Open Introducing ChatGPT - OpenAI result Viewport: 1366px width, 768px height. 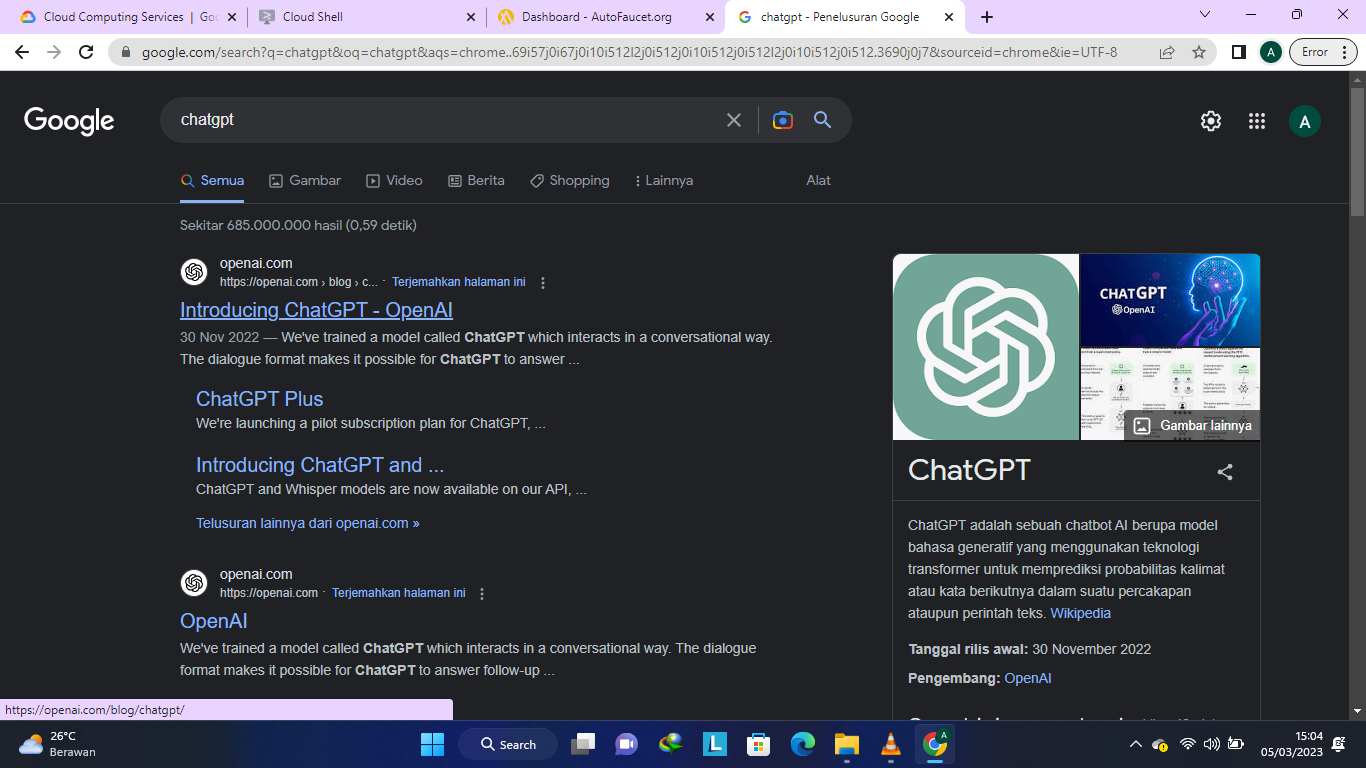316,310
